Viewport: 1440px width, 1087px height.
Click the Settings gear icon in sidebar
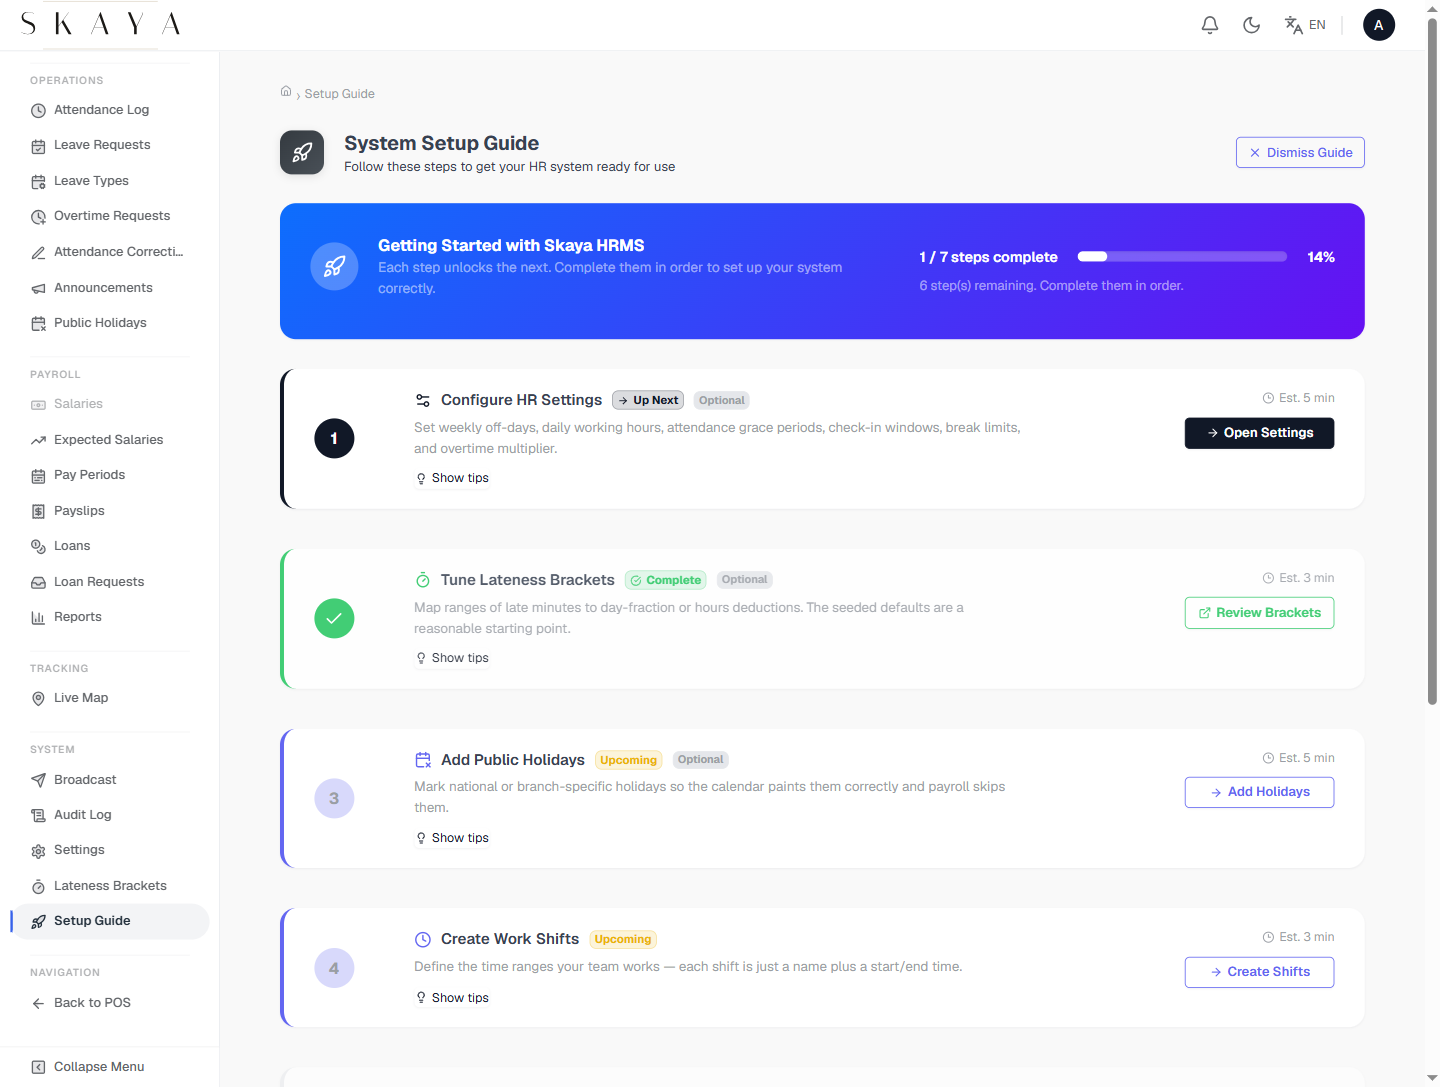[38, 851]
